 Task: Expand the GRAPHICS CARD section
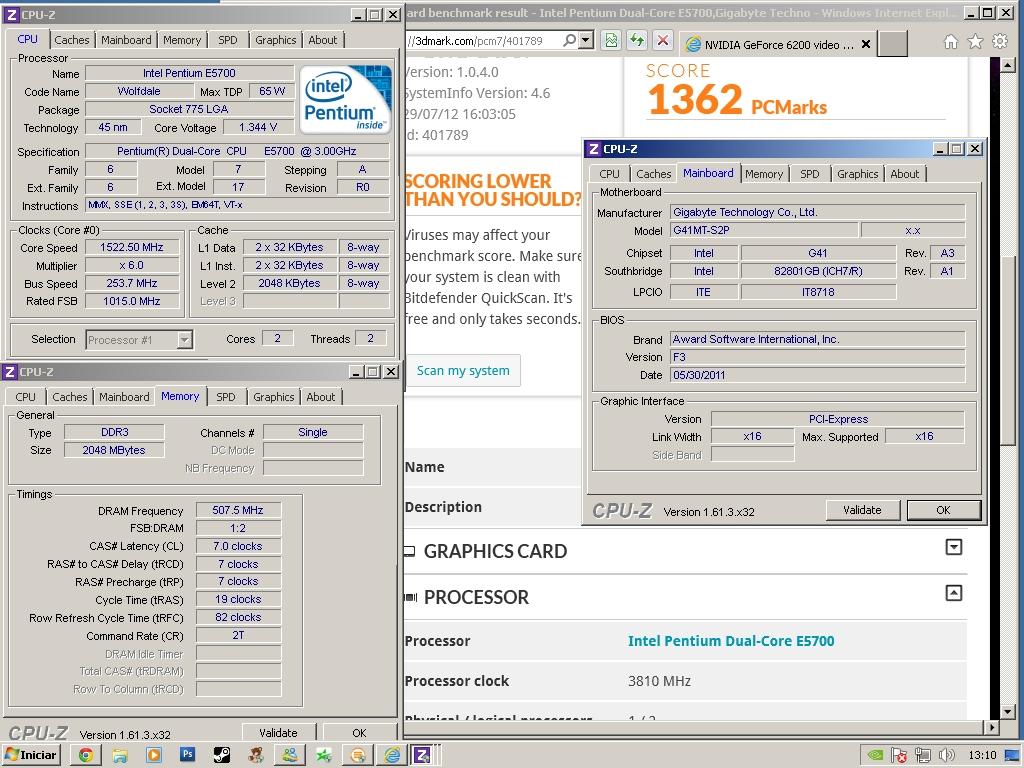(953, 547)
